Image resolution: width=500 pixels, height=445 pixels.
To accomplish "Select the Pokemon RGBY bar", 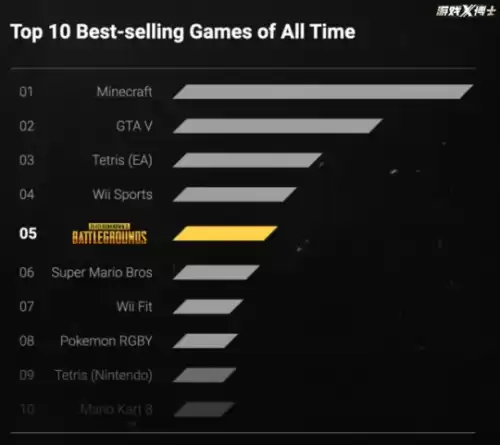I will tap(205, 341).
